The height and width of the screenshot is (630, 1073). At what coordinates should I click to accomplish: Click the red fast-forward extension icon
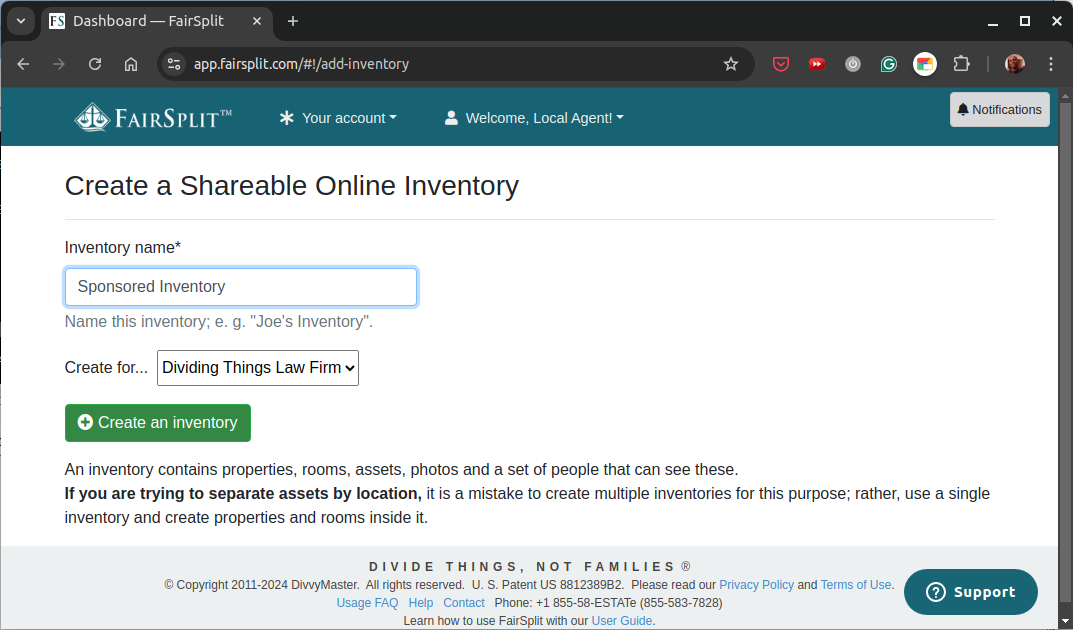pos(816,64)
